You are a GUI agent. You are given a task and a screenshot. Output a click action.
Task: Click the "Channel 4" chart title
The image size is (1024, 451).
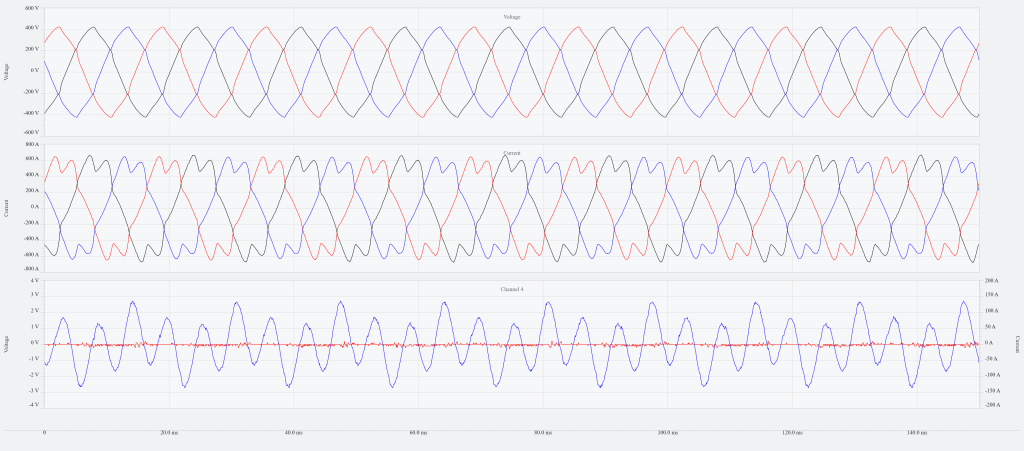(512, 288)
